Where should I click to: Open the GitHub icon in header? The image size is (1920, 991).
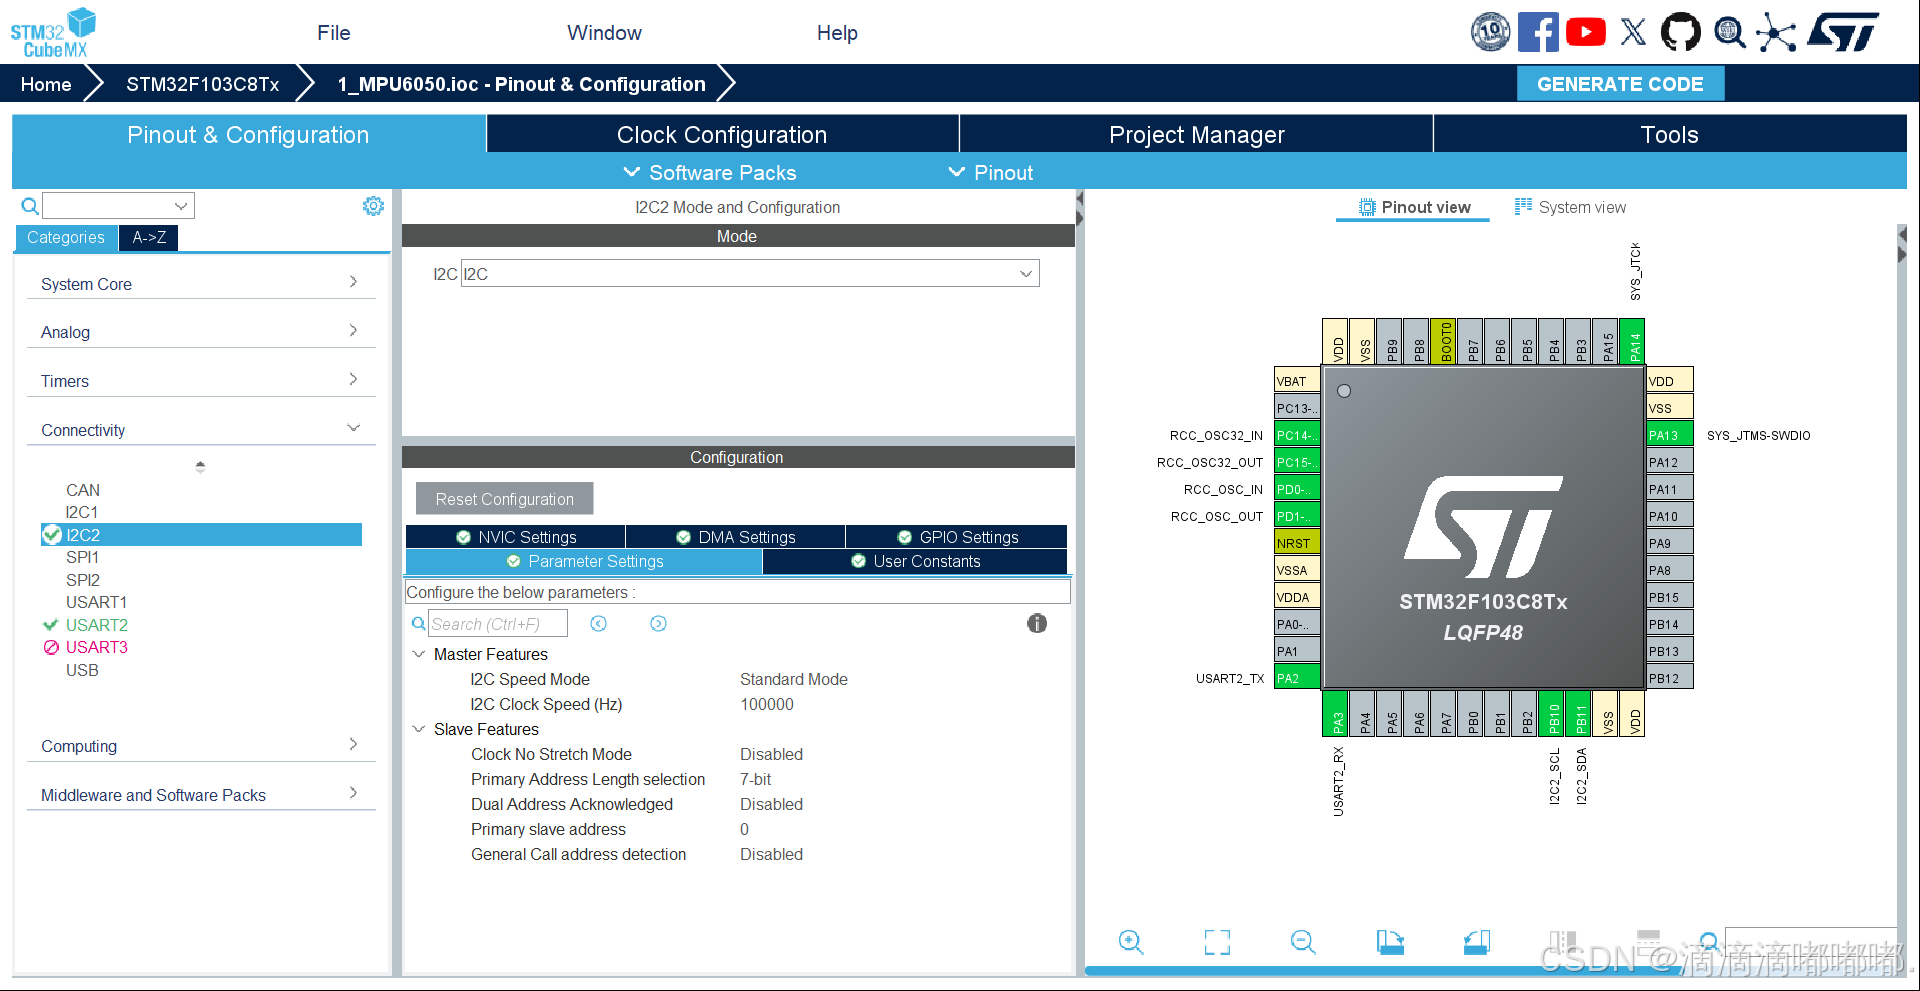pos(1680,32)
